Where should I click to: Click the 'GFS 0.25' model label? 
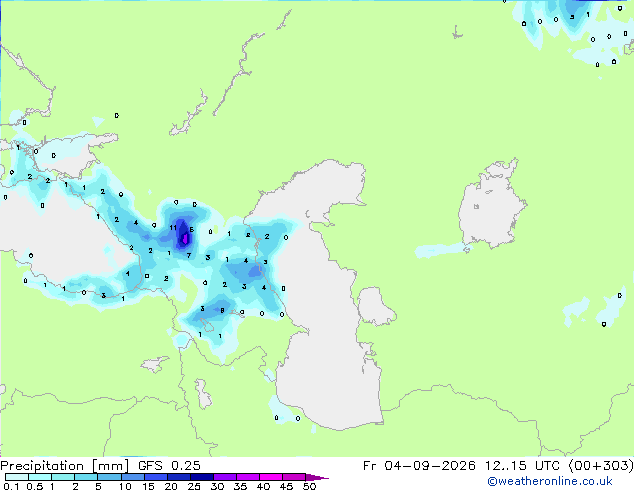point(169,466)
